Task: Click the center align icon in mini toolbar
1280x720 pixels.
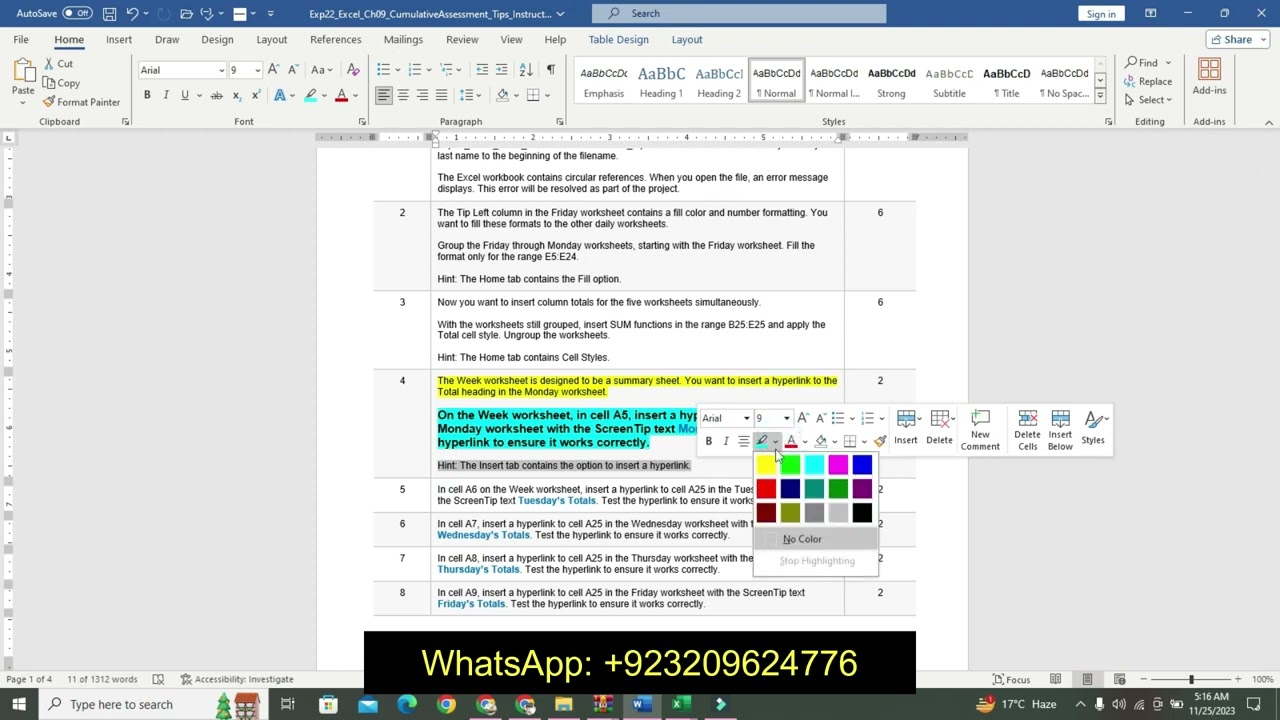Action: click(x=744, y=441)
